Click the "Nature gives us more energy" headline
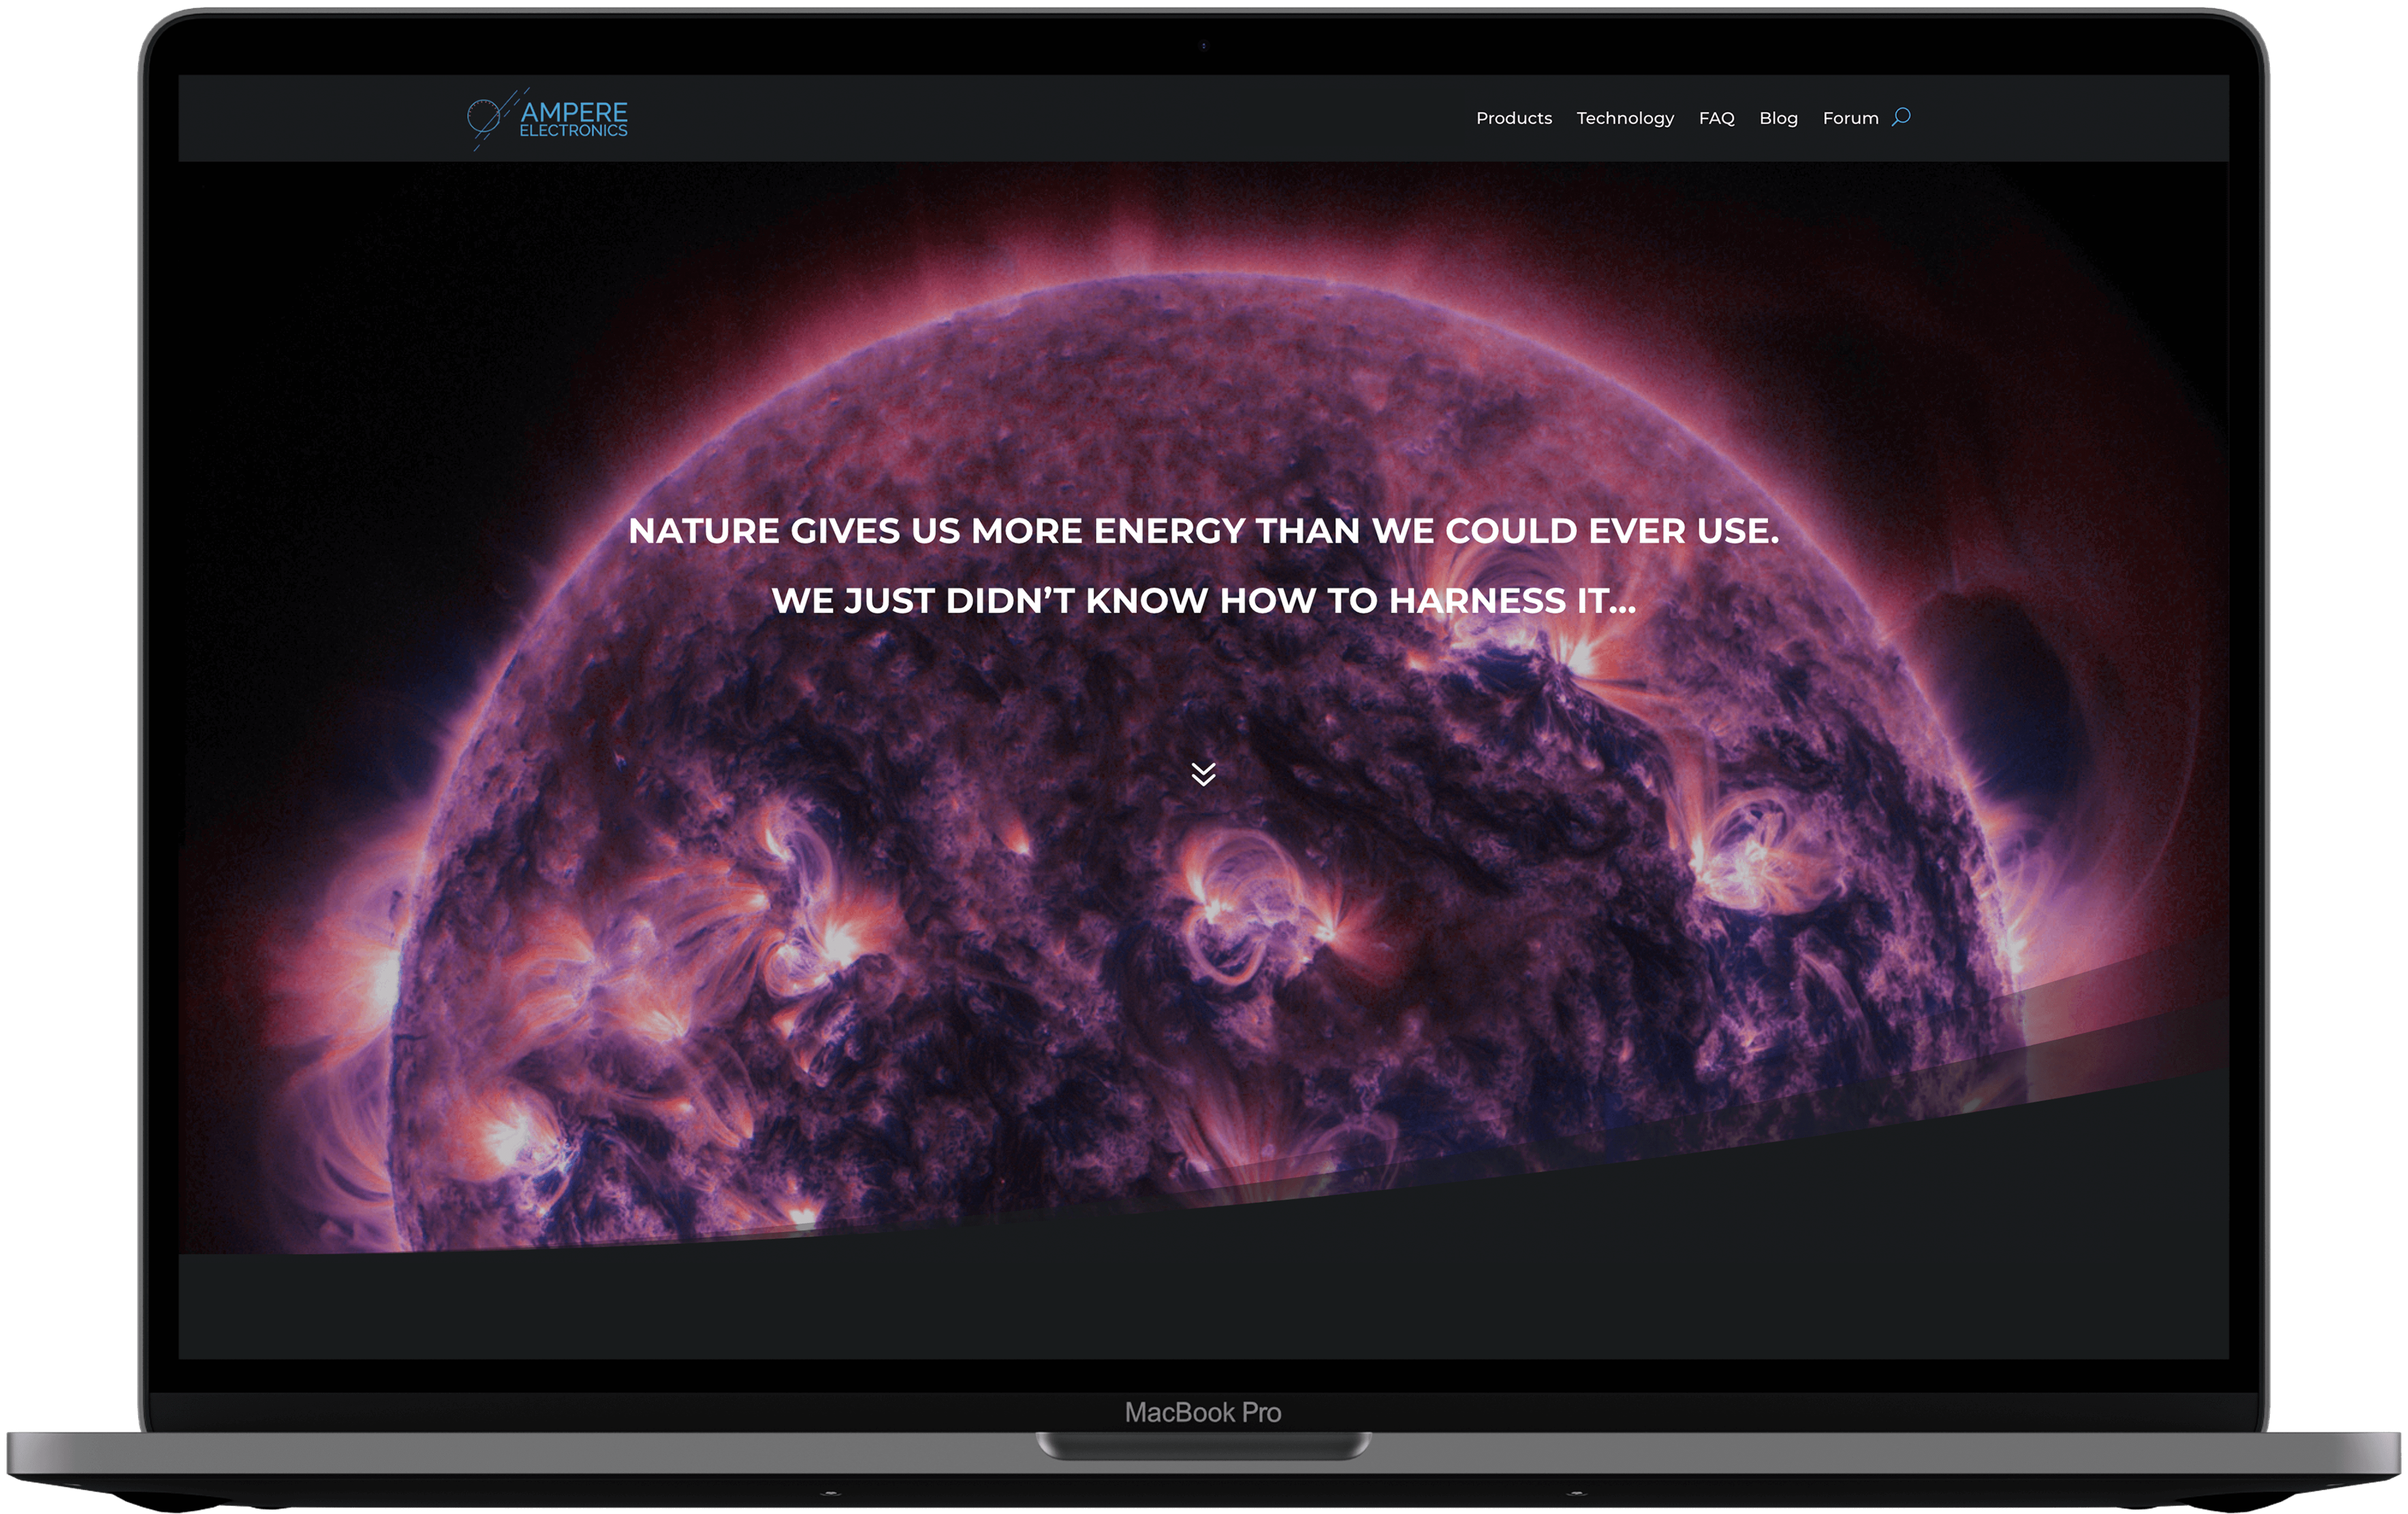Viewport: 2408px width, 1514px height. (1203, 531)
